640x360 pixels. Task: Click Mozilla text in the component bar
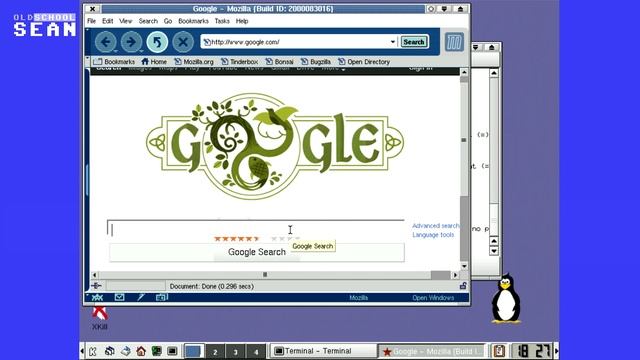point(358,298)
